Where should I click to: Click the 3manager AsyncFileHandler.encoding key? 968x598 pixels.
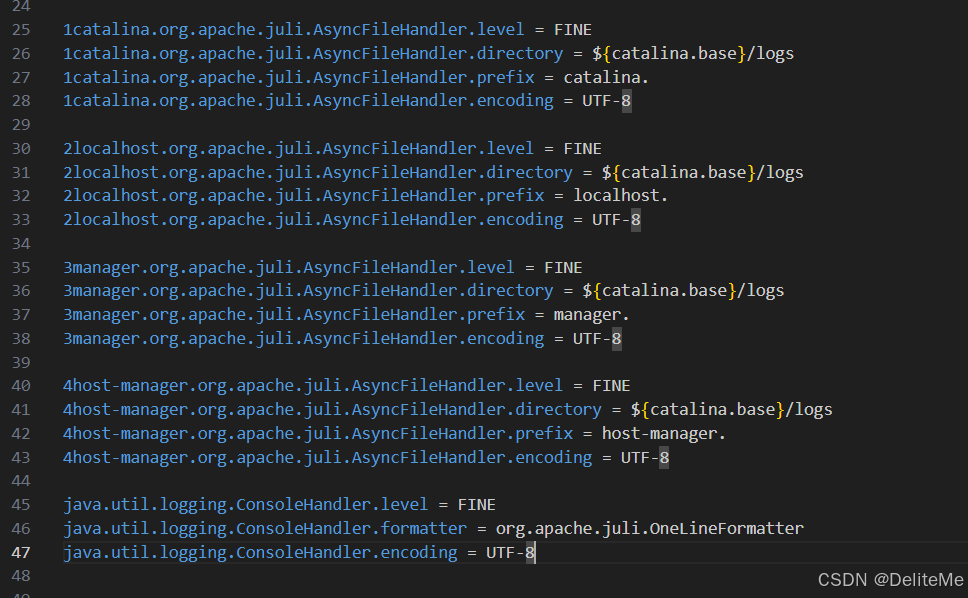[303, 339]
